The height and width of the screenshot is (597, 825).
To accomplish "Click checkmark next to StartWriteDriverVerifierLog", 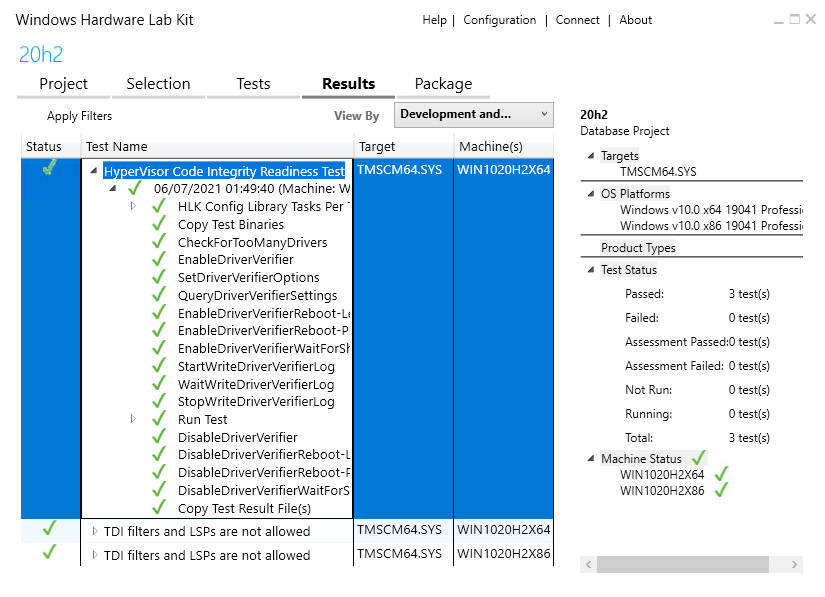I will [159, 366].
